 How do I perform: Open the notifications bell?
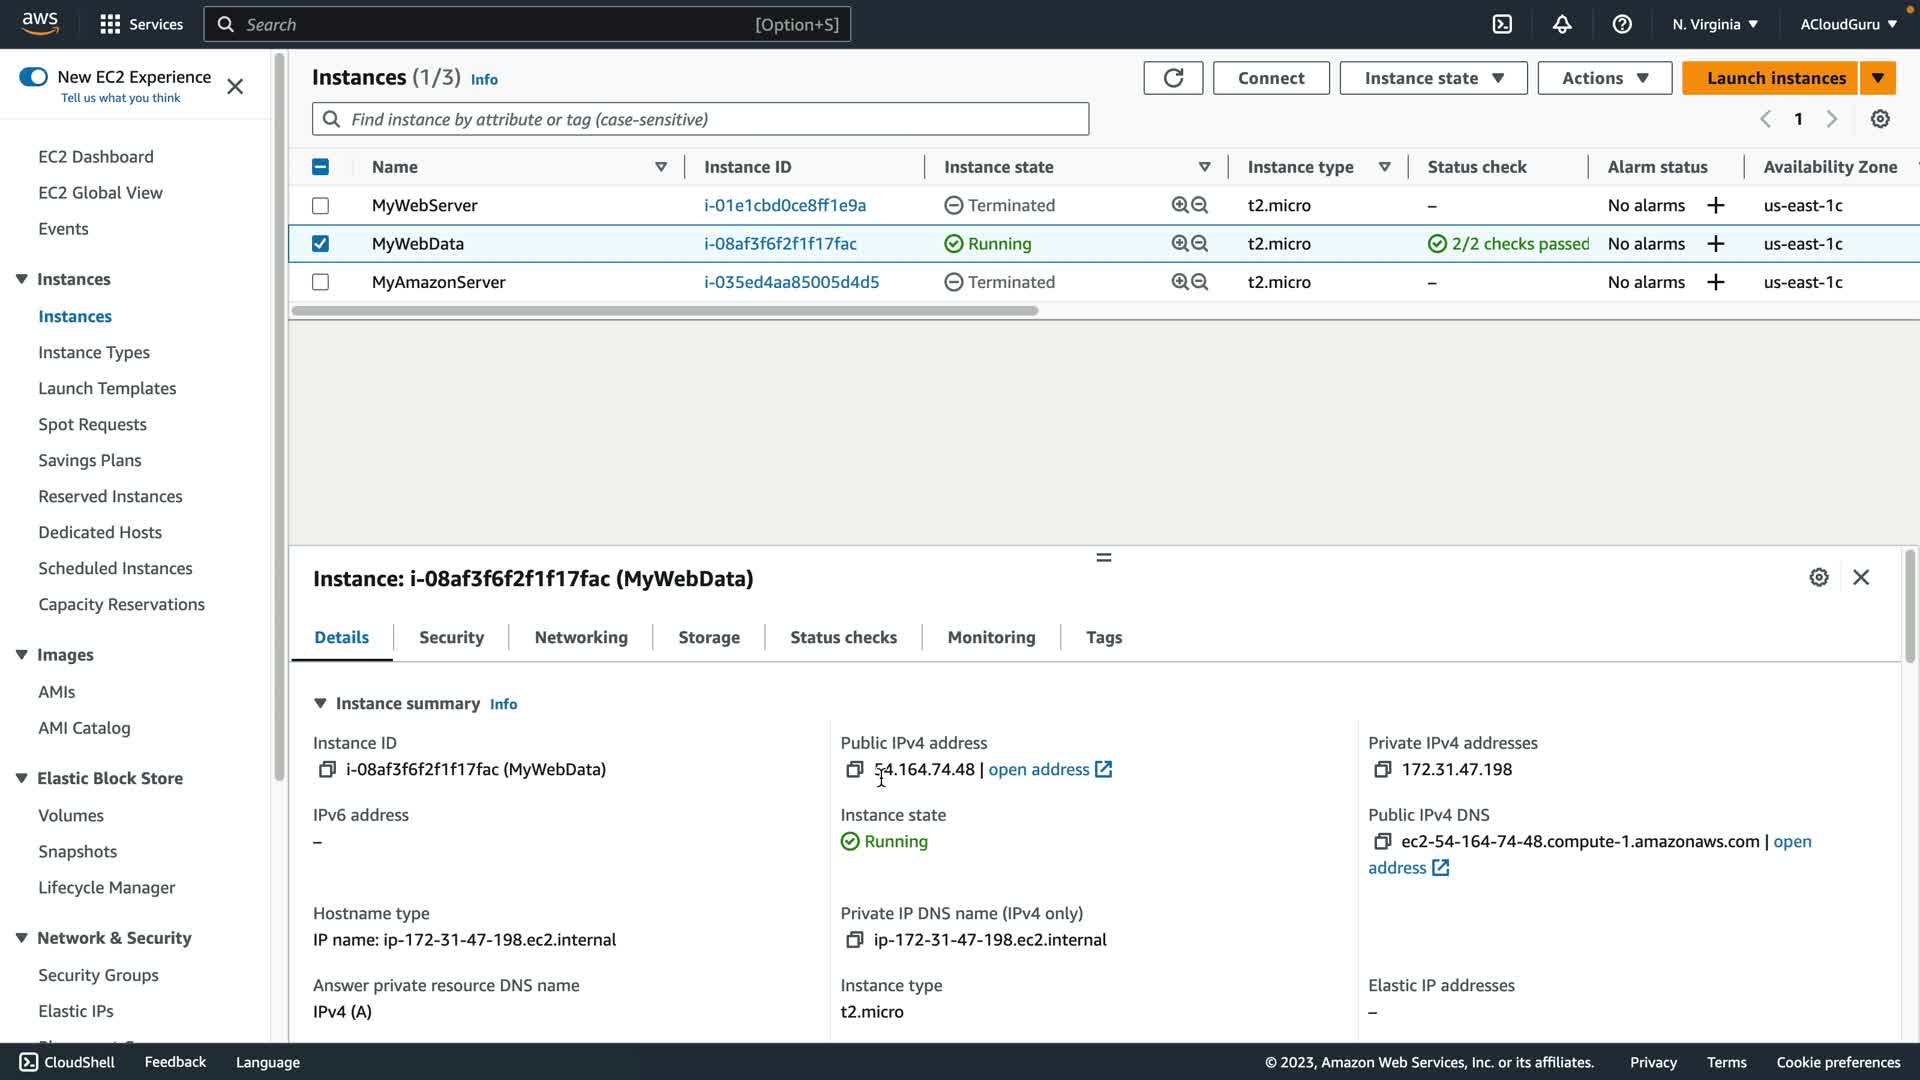(x=1562, y=24)
